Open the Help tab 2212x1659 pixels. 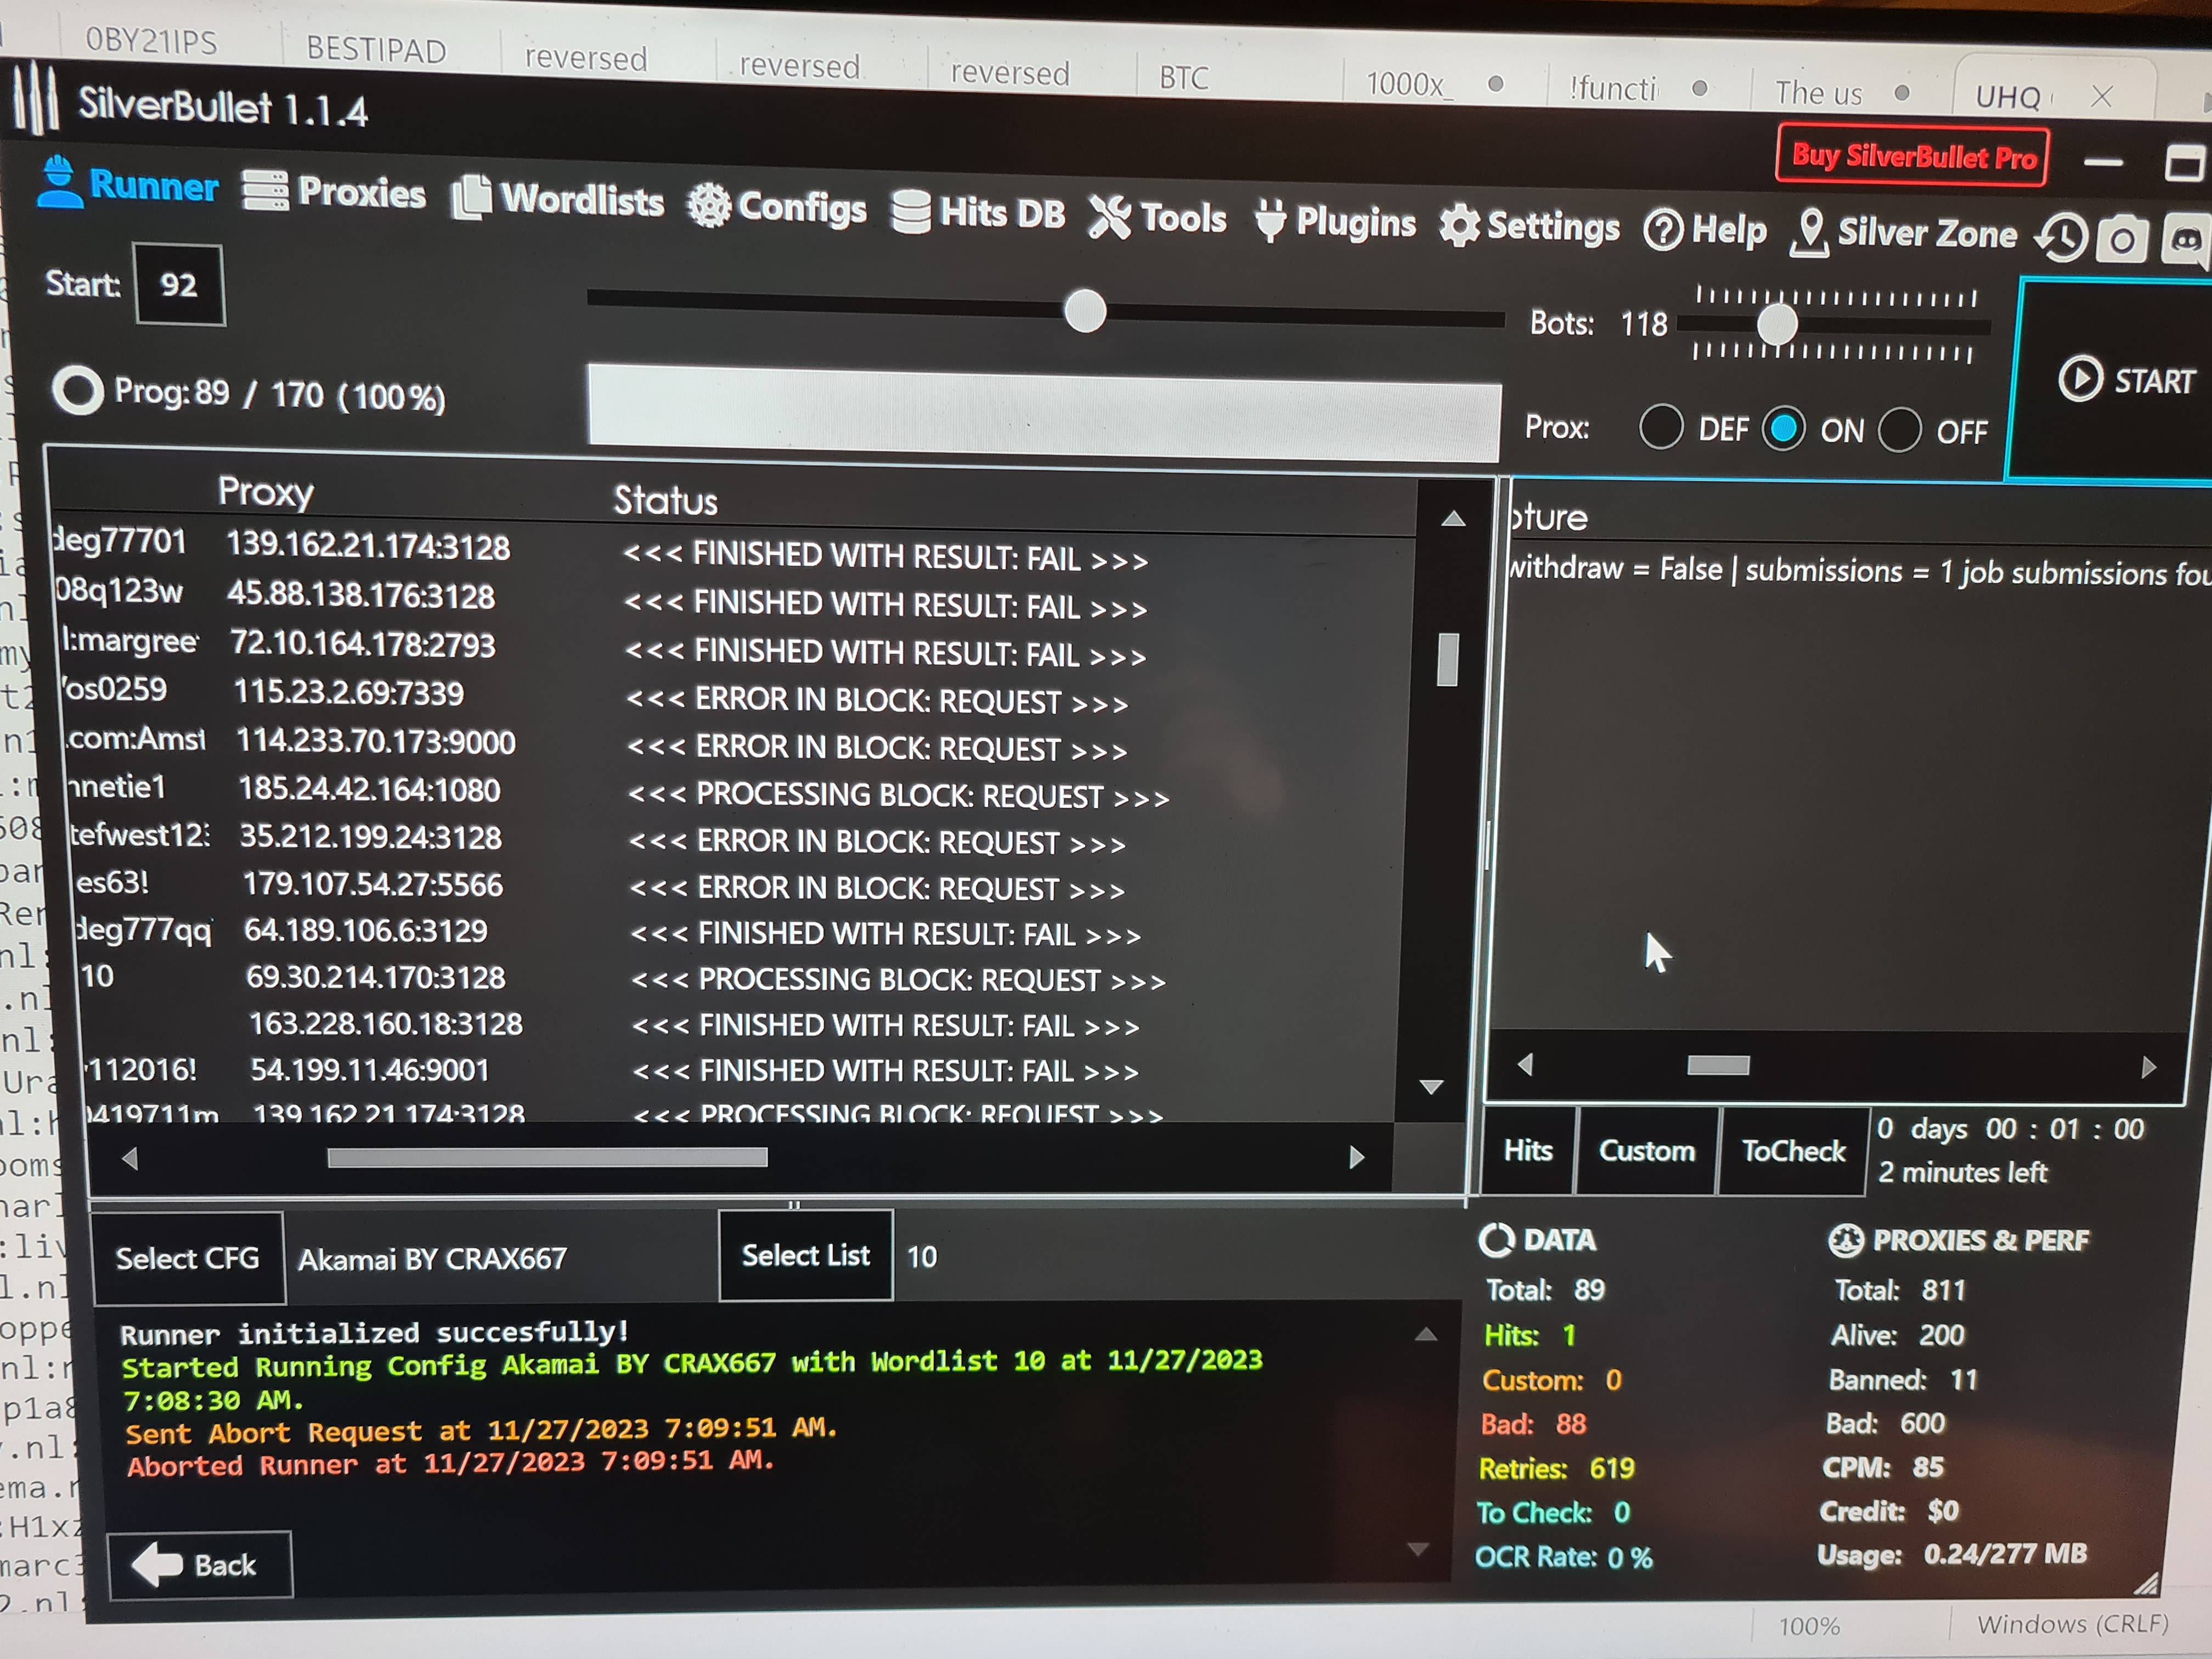(1705, 231)
